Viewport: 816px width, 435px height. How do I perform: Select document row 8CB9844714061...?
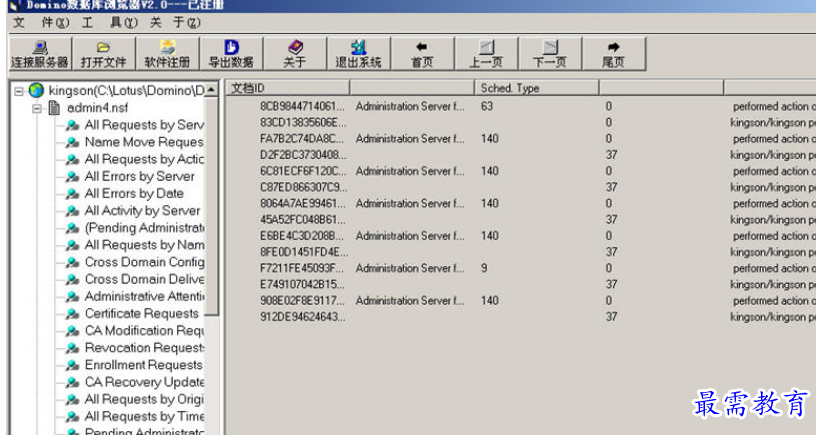click(520, 106)
